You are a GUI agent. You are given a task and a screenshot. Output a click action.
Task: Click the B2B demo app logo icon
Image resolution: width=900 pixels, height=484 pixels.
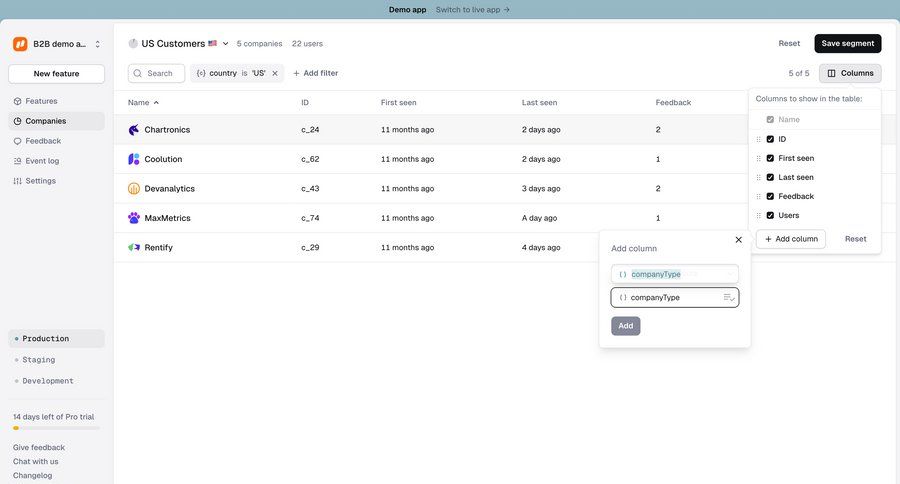pos(20,44)
